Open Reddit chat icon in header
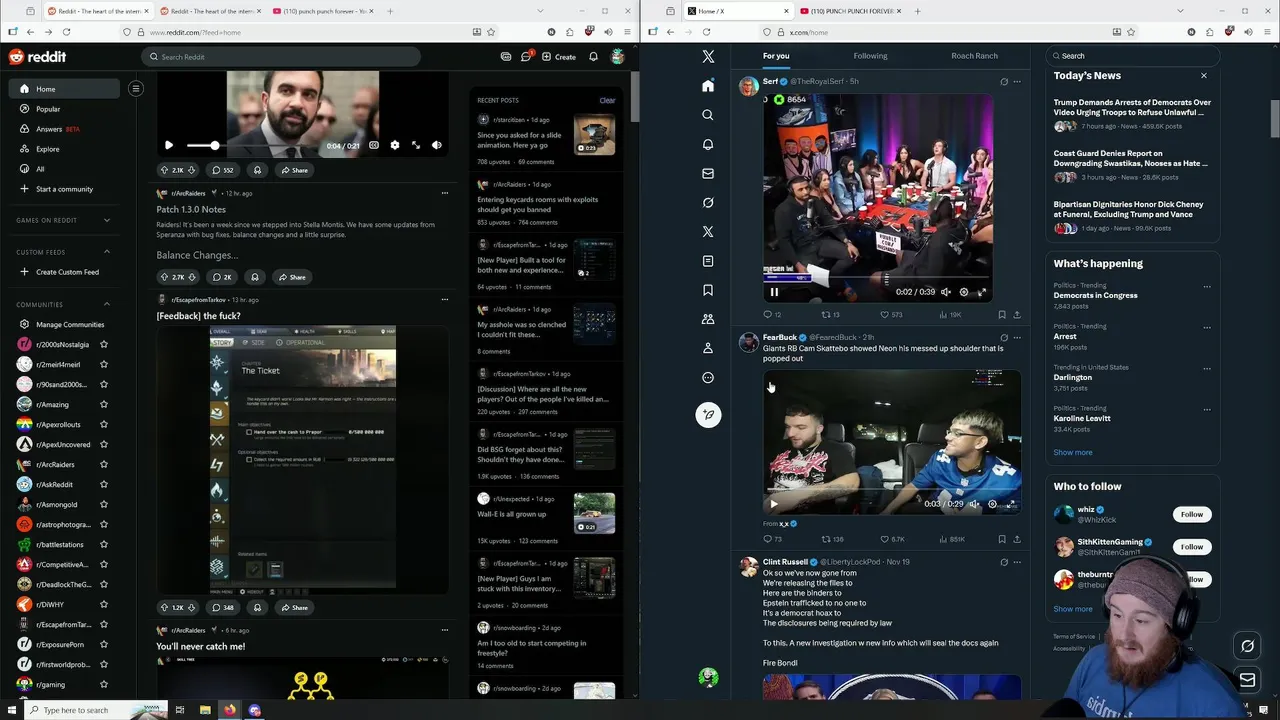Screen dimensions: 1280x720 tap(526, 57)
